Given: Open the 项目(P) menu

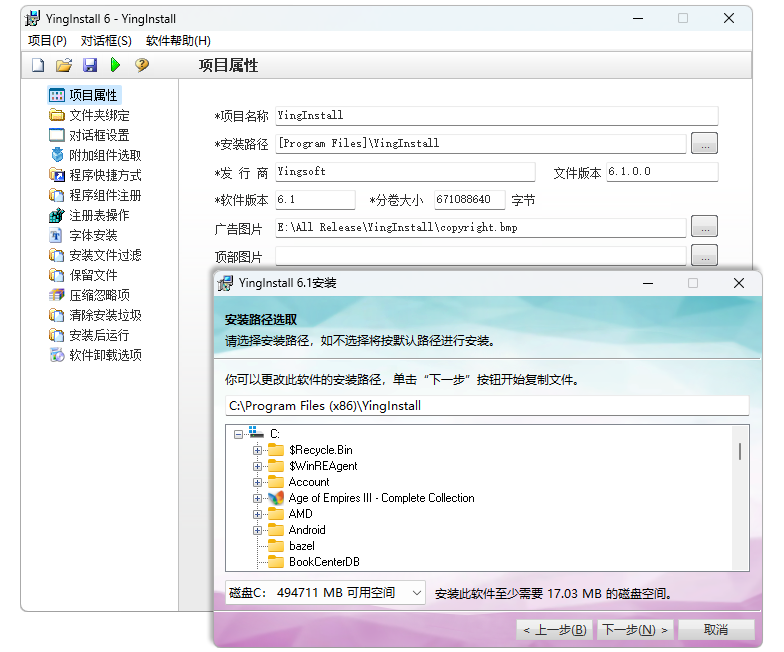Looking at the screenshot, I should [48, 41].
